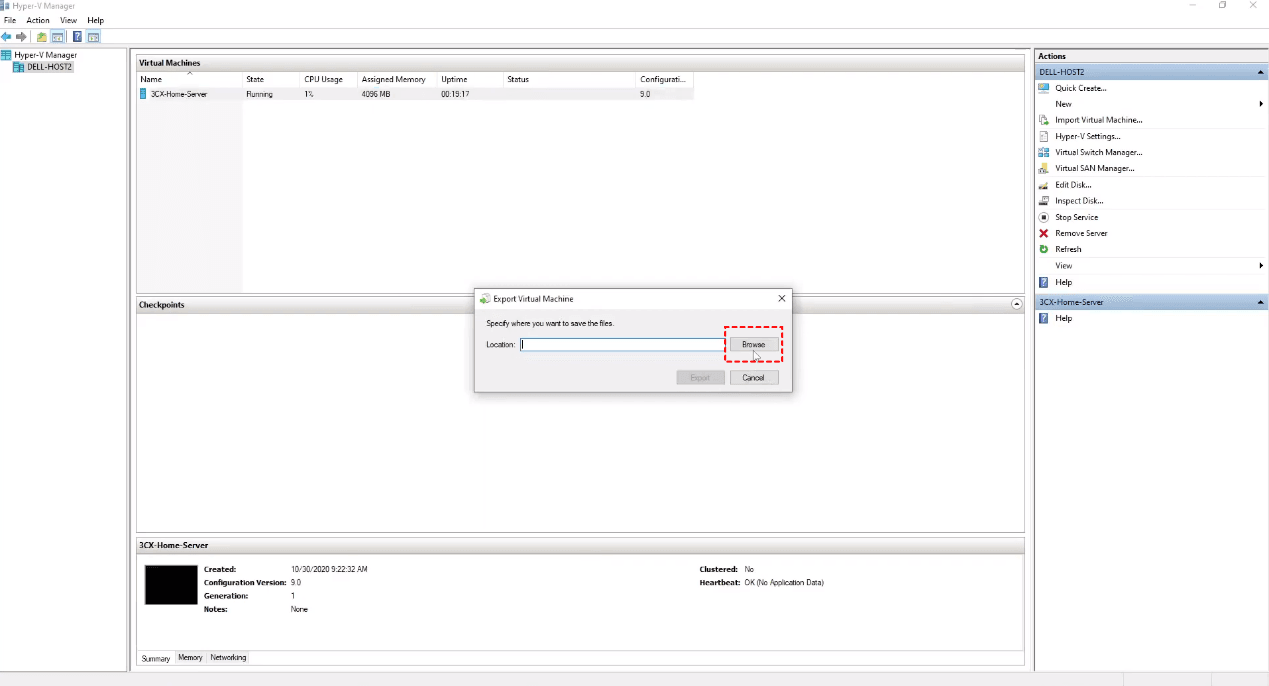Click the Import Virtual Machine icon
The image size is (1269, 686).
[x=1044, y=120]
